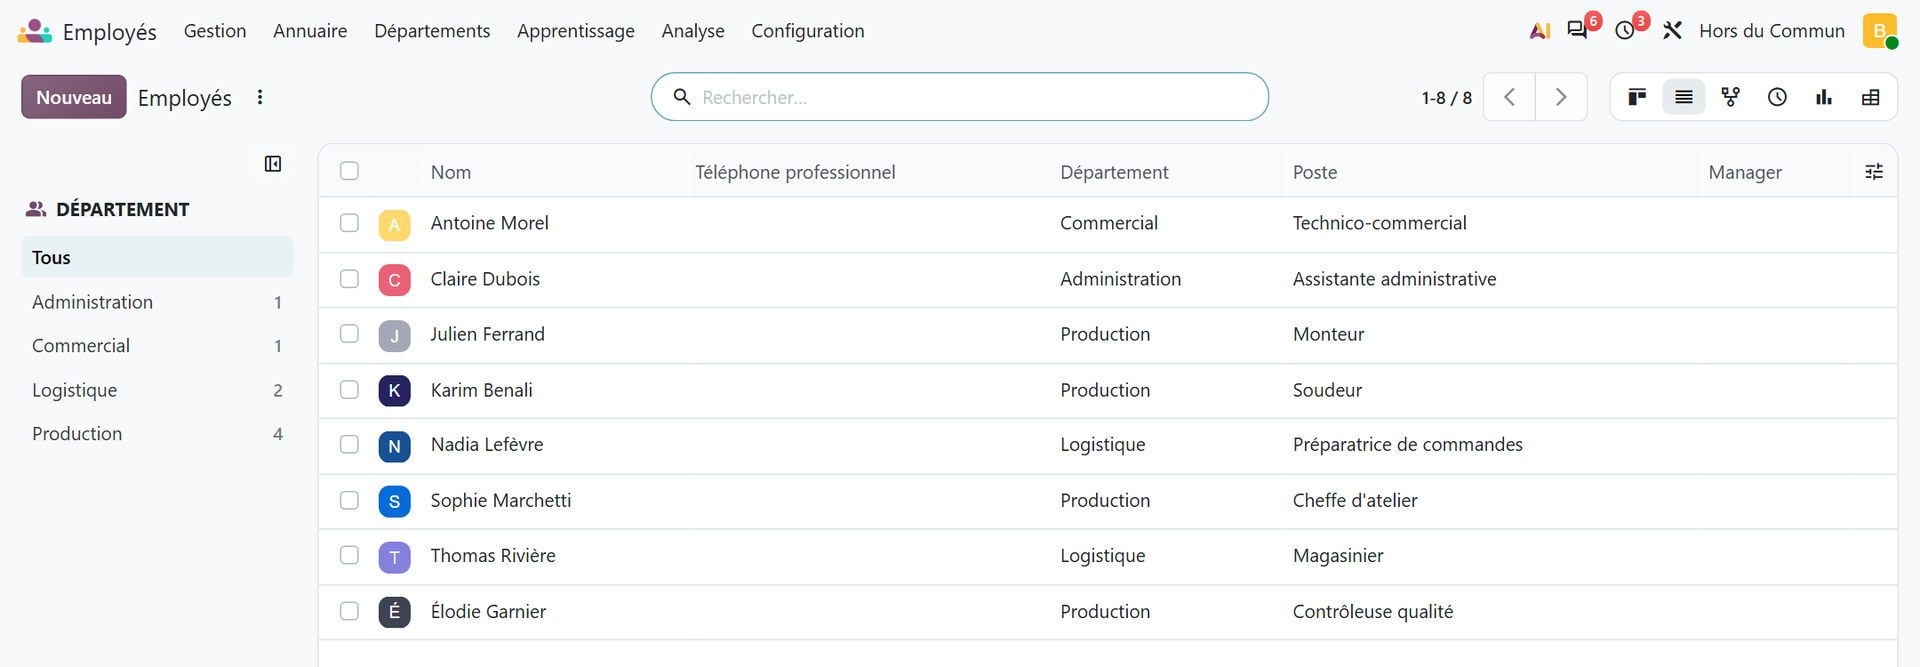
Task: Switch to Pivot table view
Action: coord(1871,97)
